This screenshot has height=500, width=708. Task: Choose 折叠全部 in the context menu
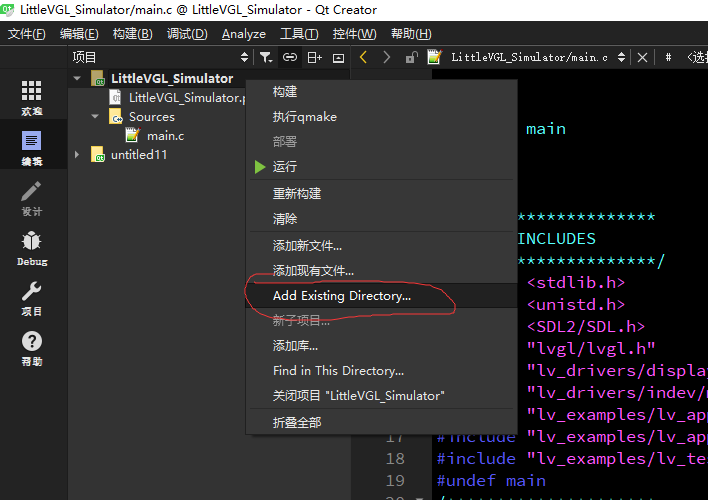coord(382,423)
